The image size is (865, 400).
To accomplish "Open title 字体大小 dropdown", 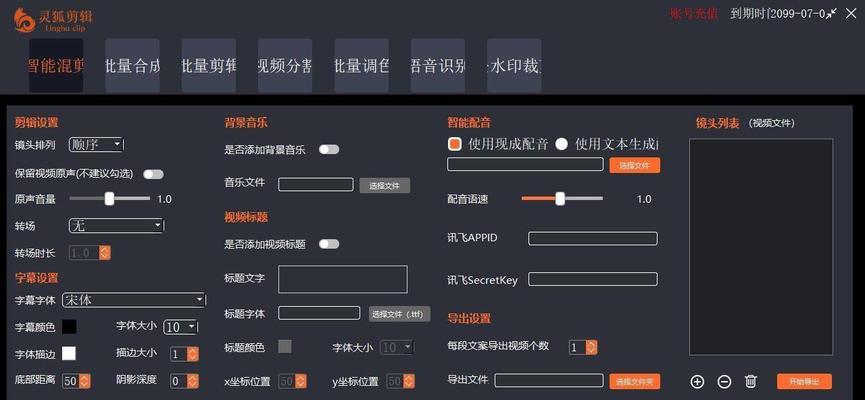I will pos(397,348).
